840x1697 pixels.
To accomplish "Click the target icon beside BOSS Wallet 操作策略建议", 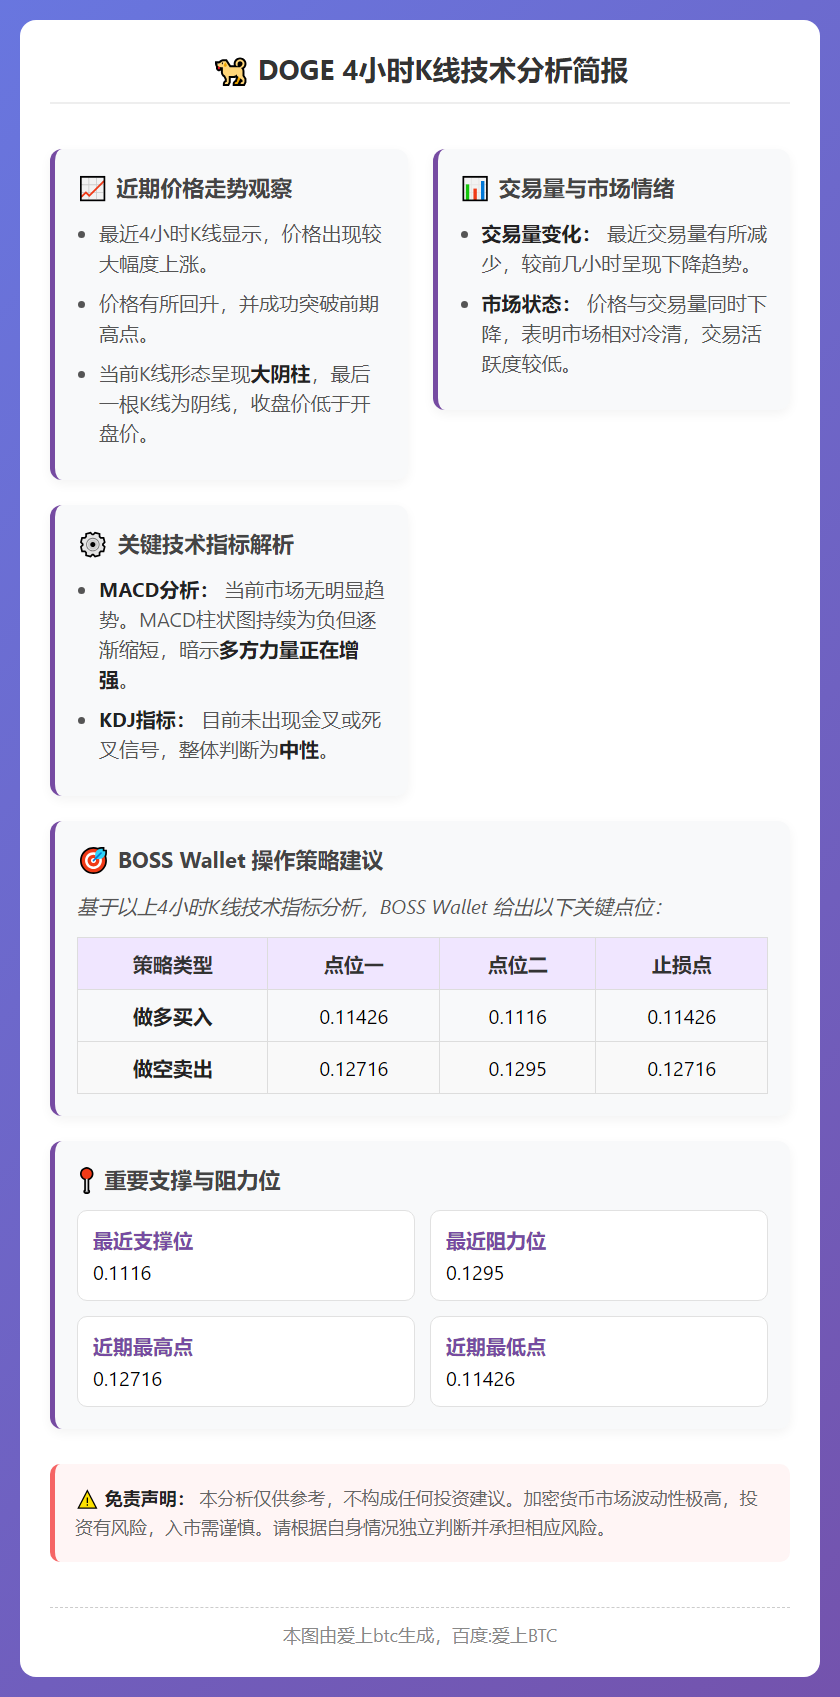I will pyautogui.click(x=92, y=860).
